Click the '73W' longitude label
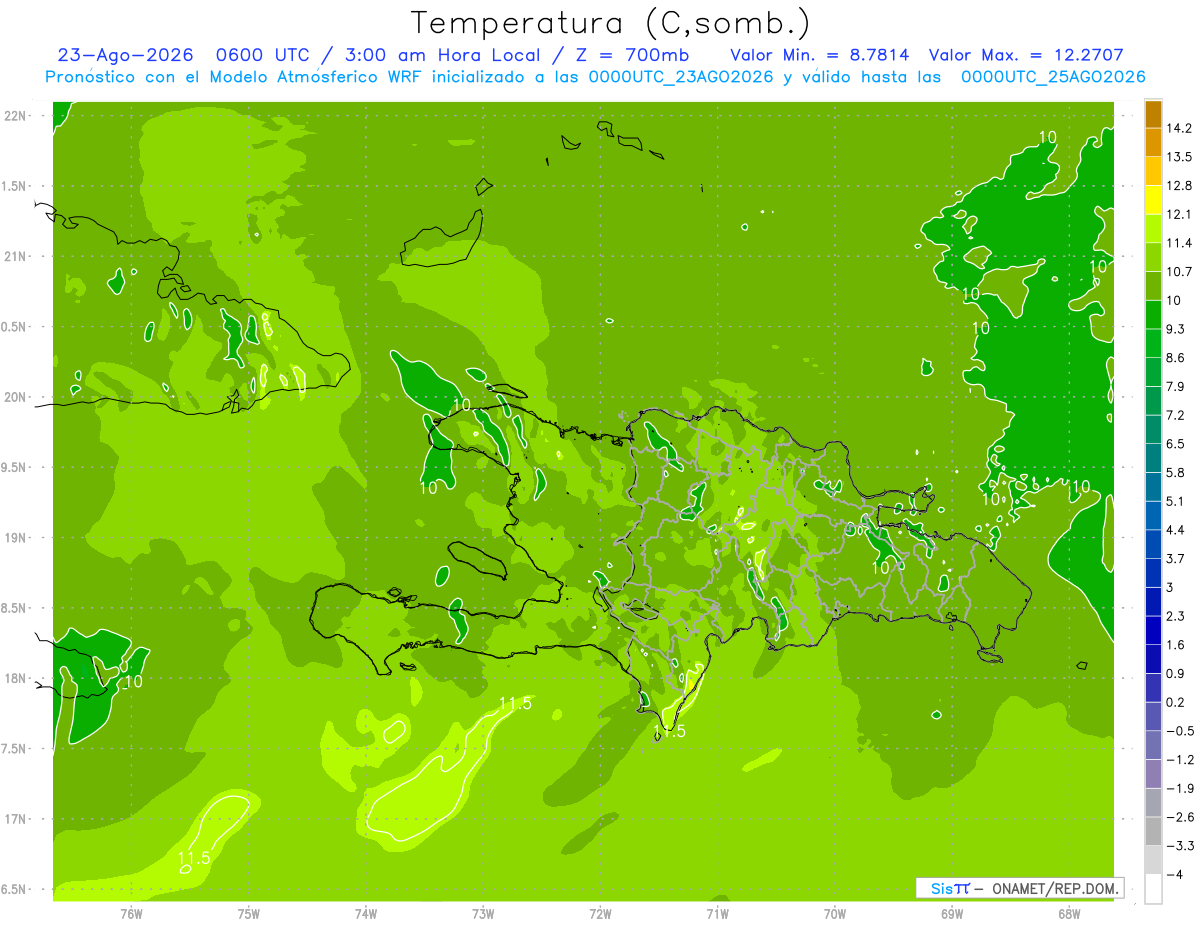This screenshot has width=1200, height=927. [483, 913]
